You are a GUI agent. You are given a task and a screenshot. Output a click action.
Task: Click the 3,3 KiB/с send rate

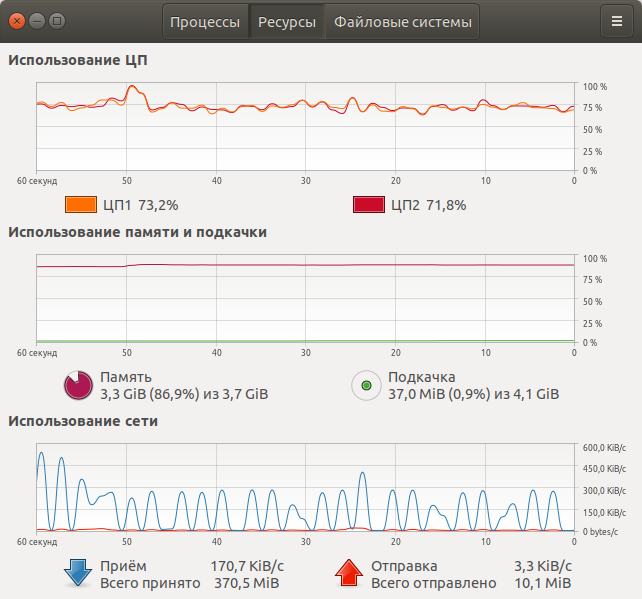543,566
